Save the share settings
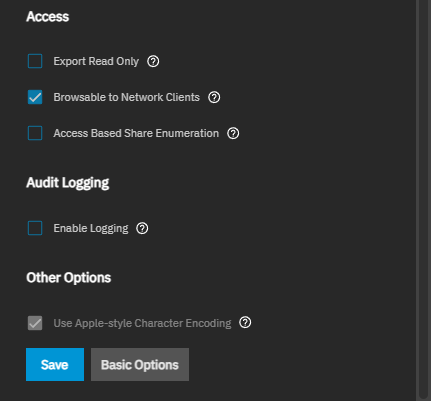431x401 pixels. [x=55, y=365]
